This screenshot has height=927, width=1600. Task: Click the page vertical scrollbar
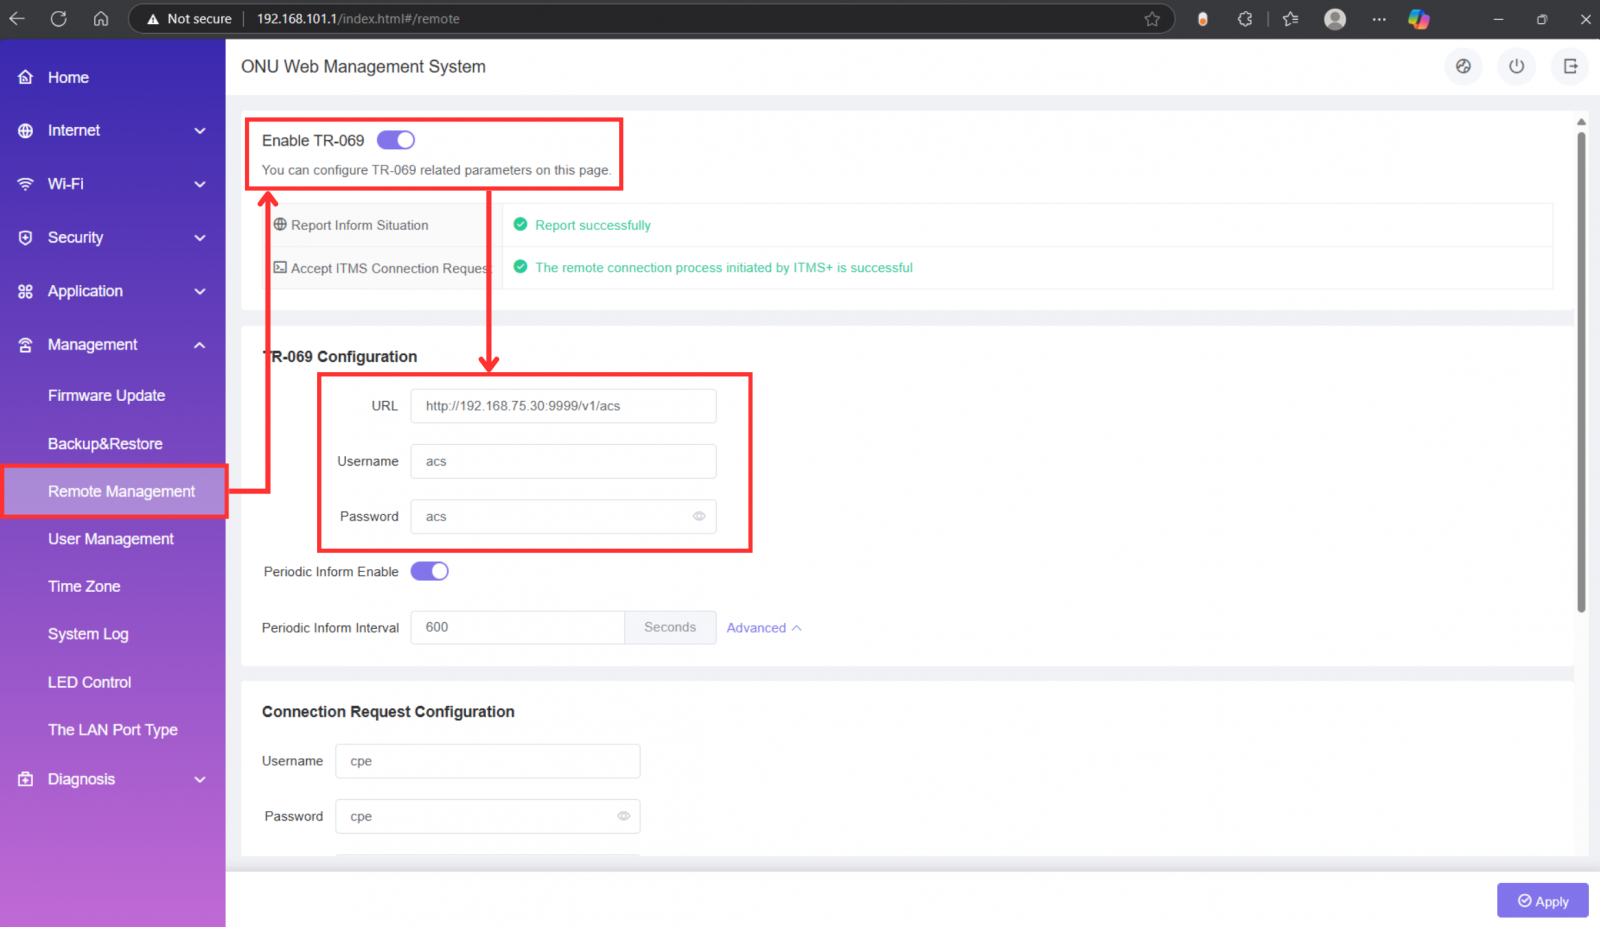coord(1581,370)
